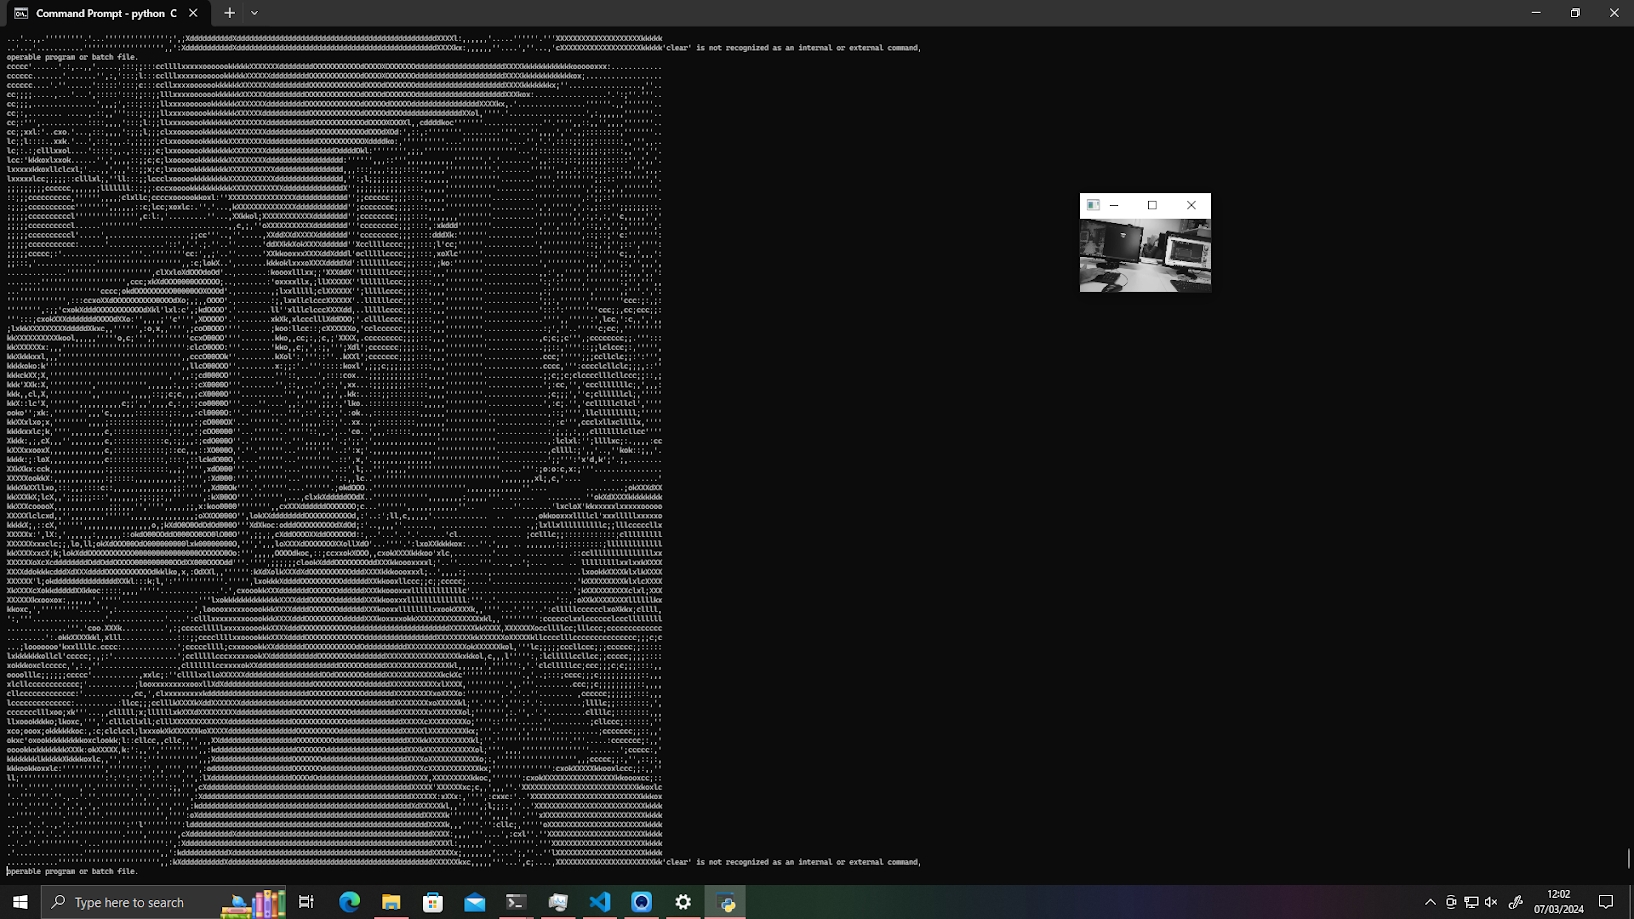This screenshot has height=919, width=1634.
Task: Open the notification action center
Action: pos(1606,902)
